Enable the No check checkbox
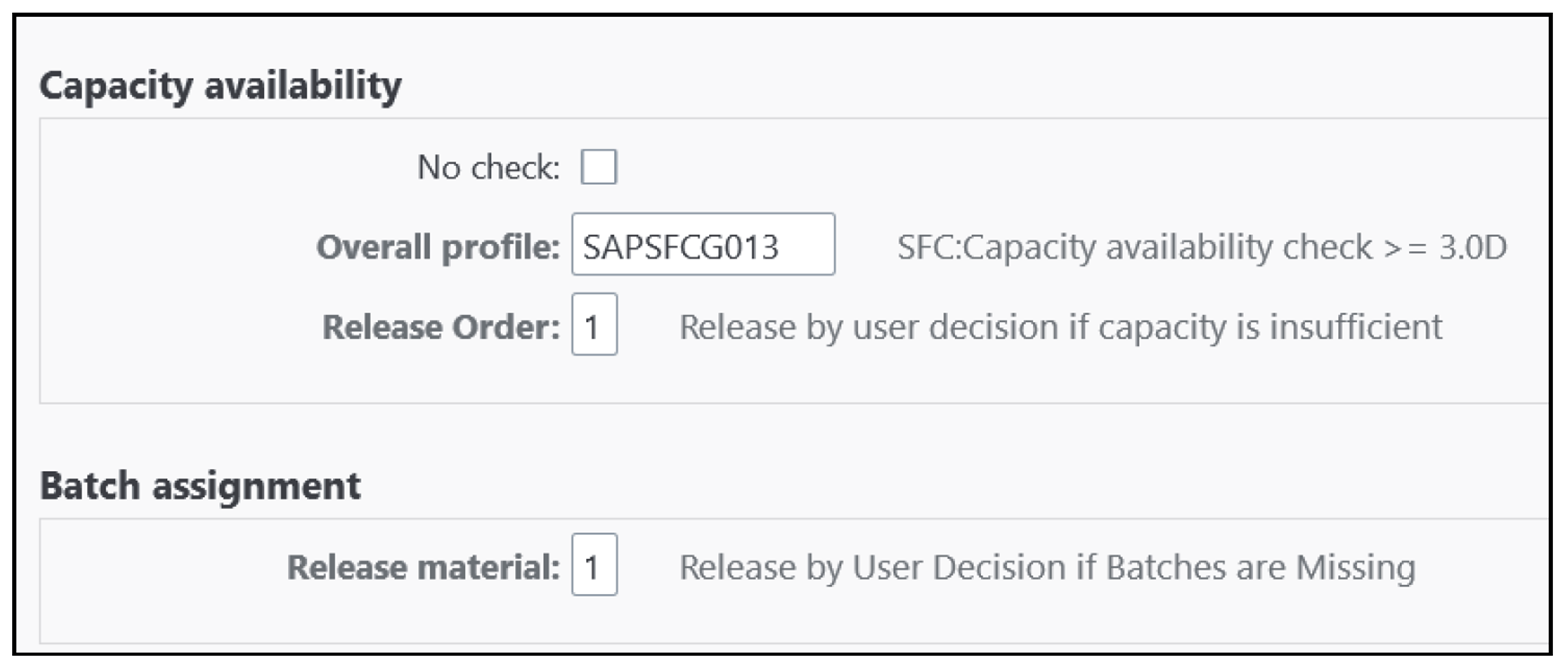Image resolution: width=1566 pixels, height=668 pixels. pyautogui.click(x=599, y=167)
